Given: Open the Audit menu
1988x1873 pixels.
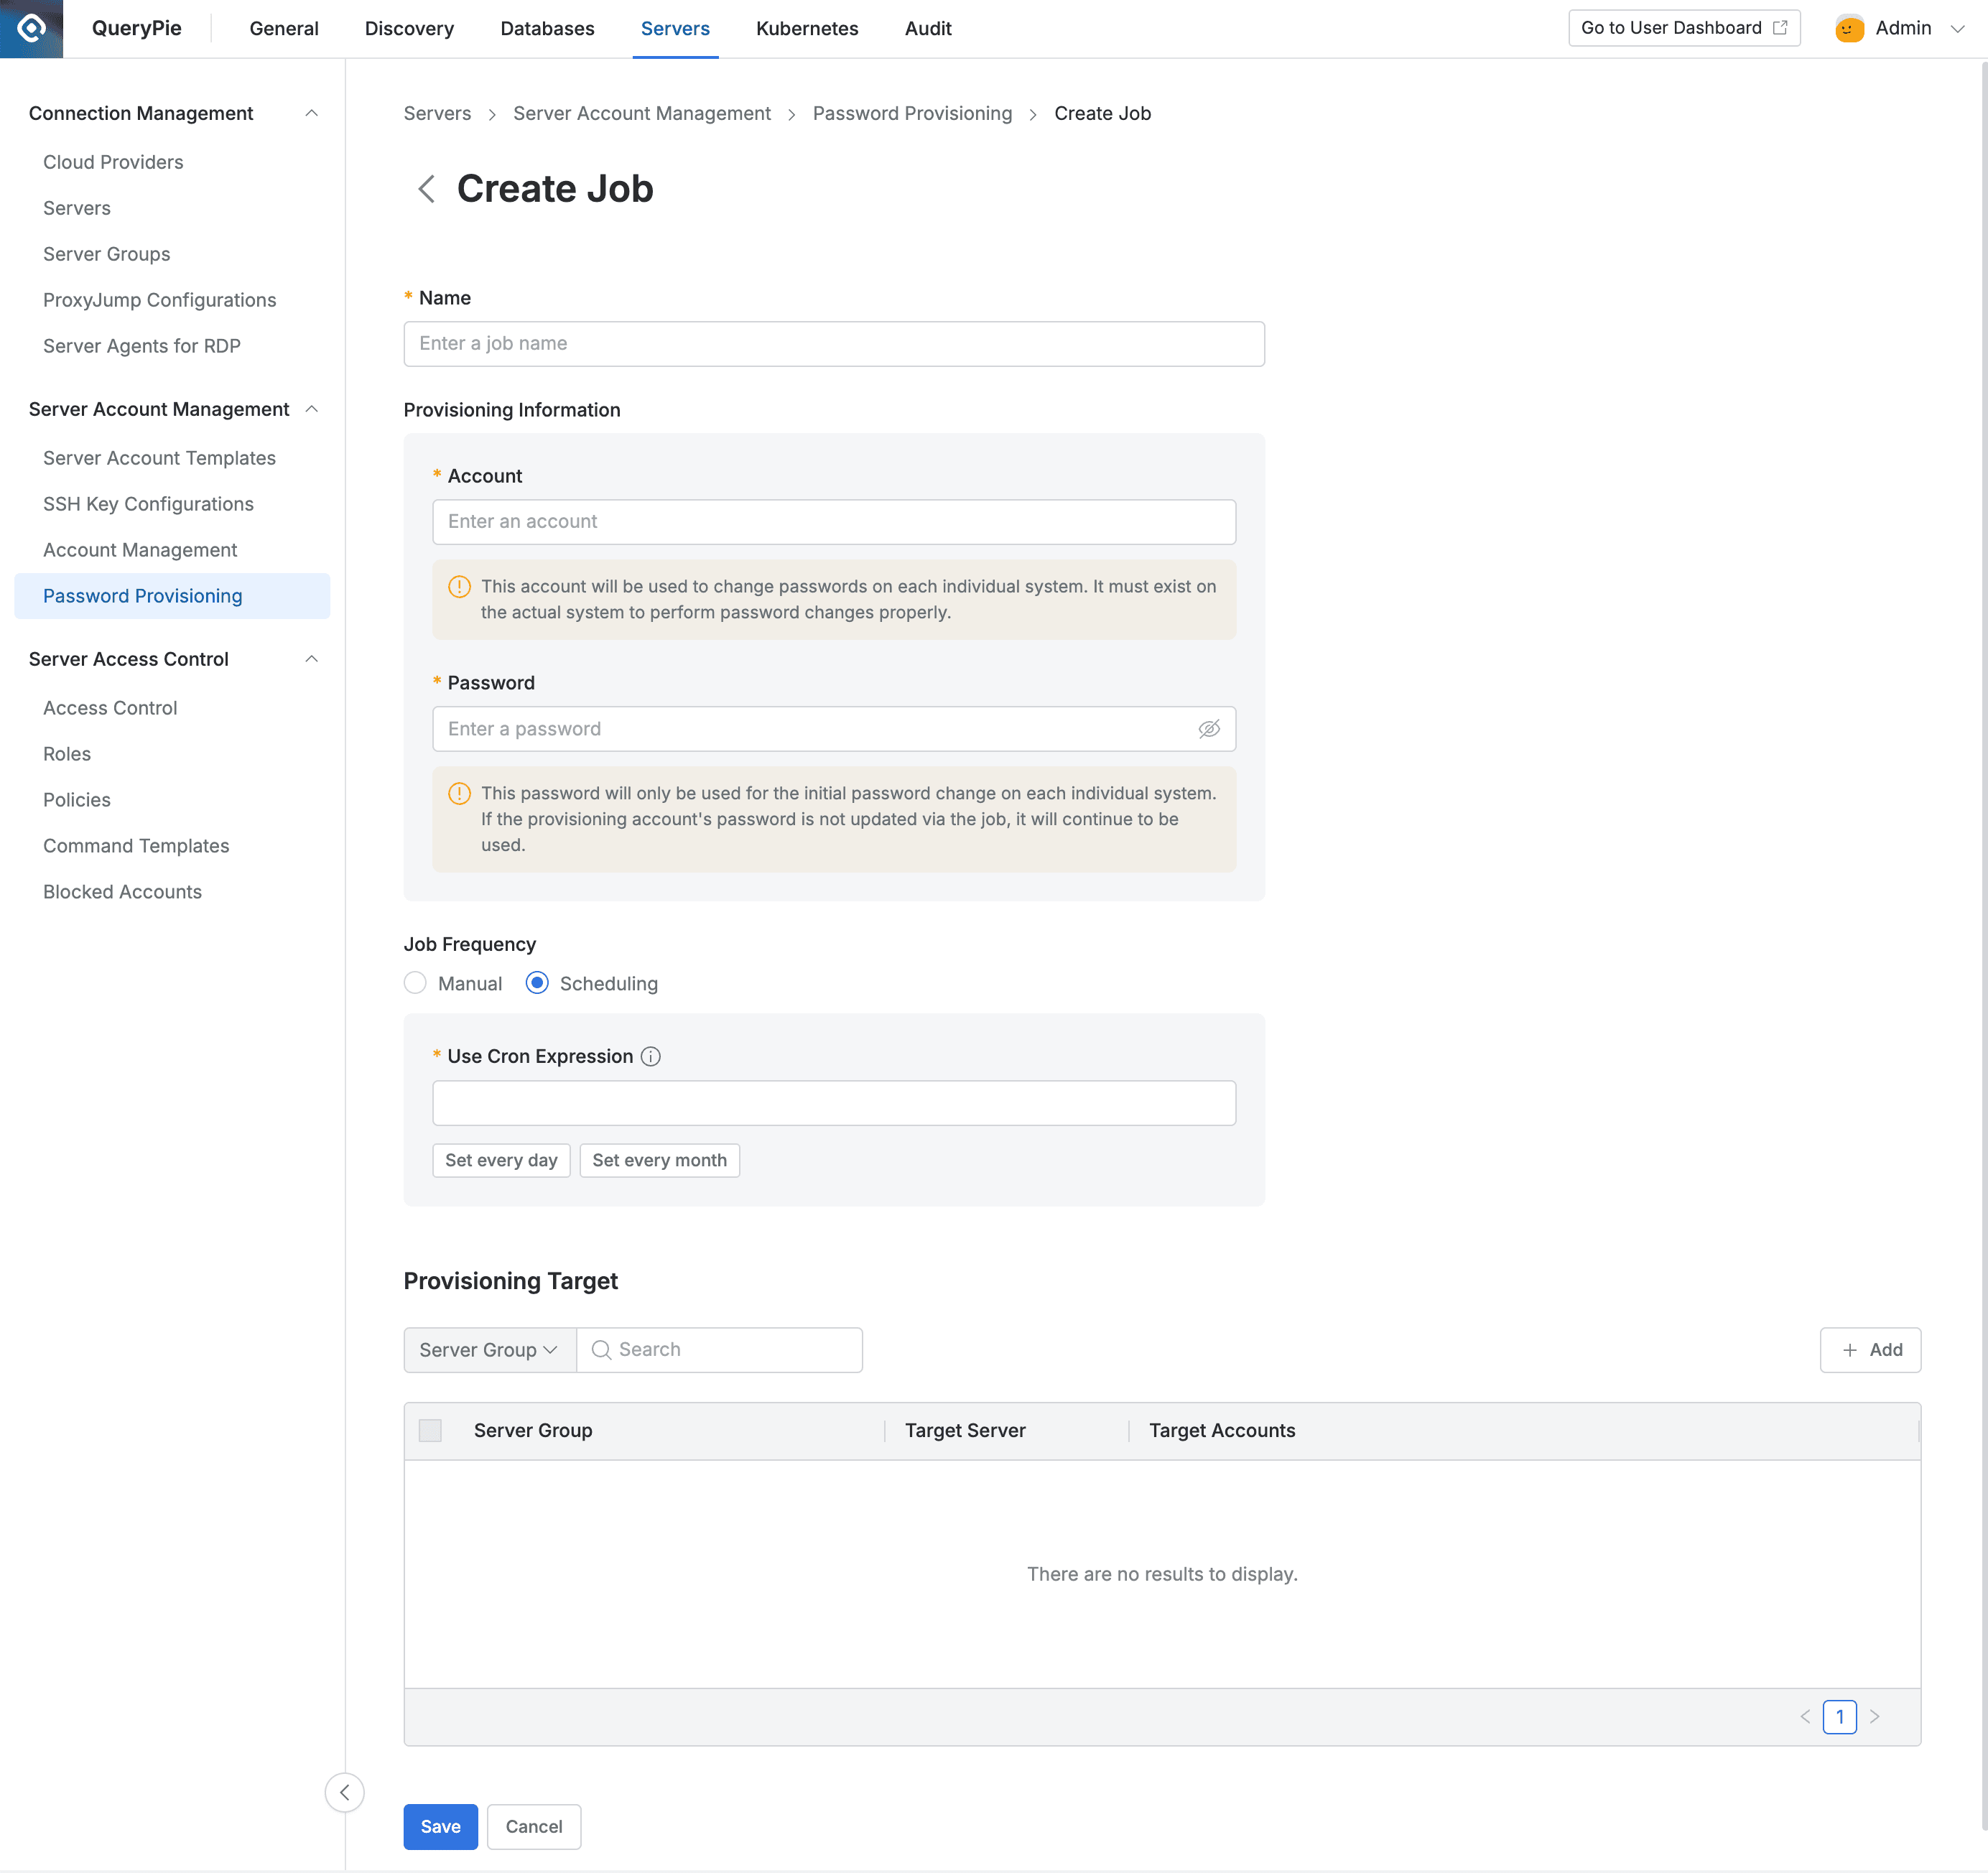Looking at the screenshot, I should pos(928,28).
